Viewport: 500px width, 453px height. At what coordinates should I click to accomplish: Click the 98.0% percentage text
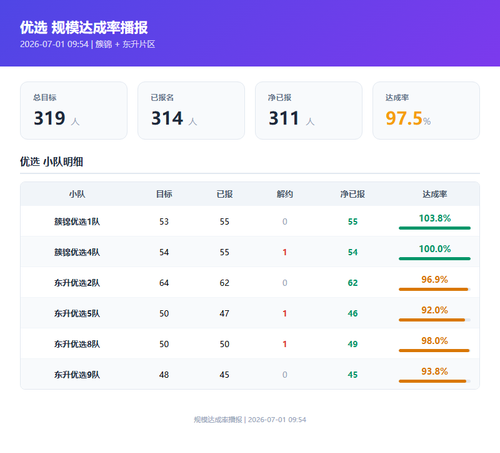coord(435,341)
